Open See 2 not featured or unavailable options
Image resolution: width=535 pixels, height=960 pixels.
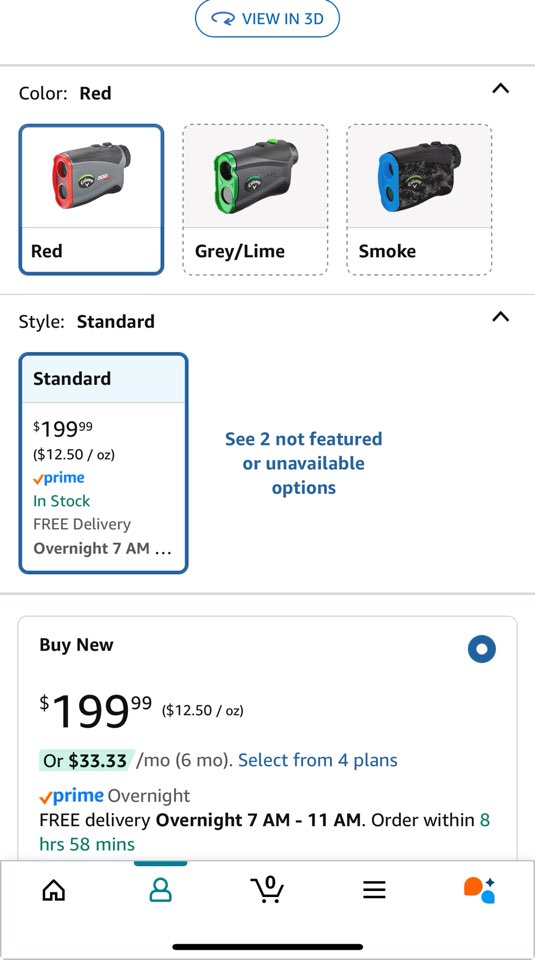pyautogui.click(x=304, y=463)
